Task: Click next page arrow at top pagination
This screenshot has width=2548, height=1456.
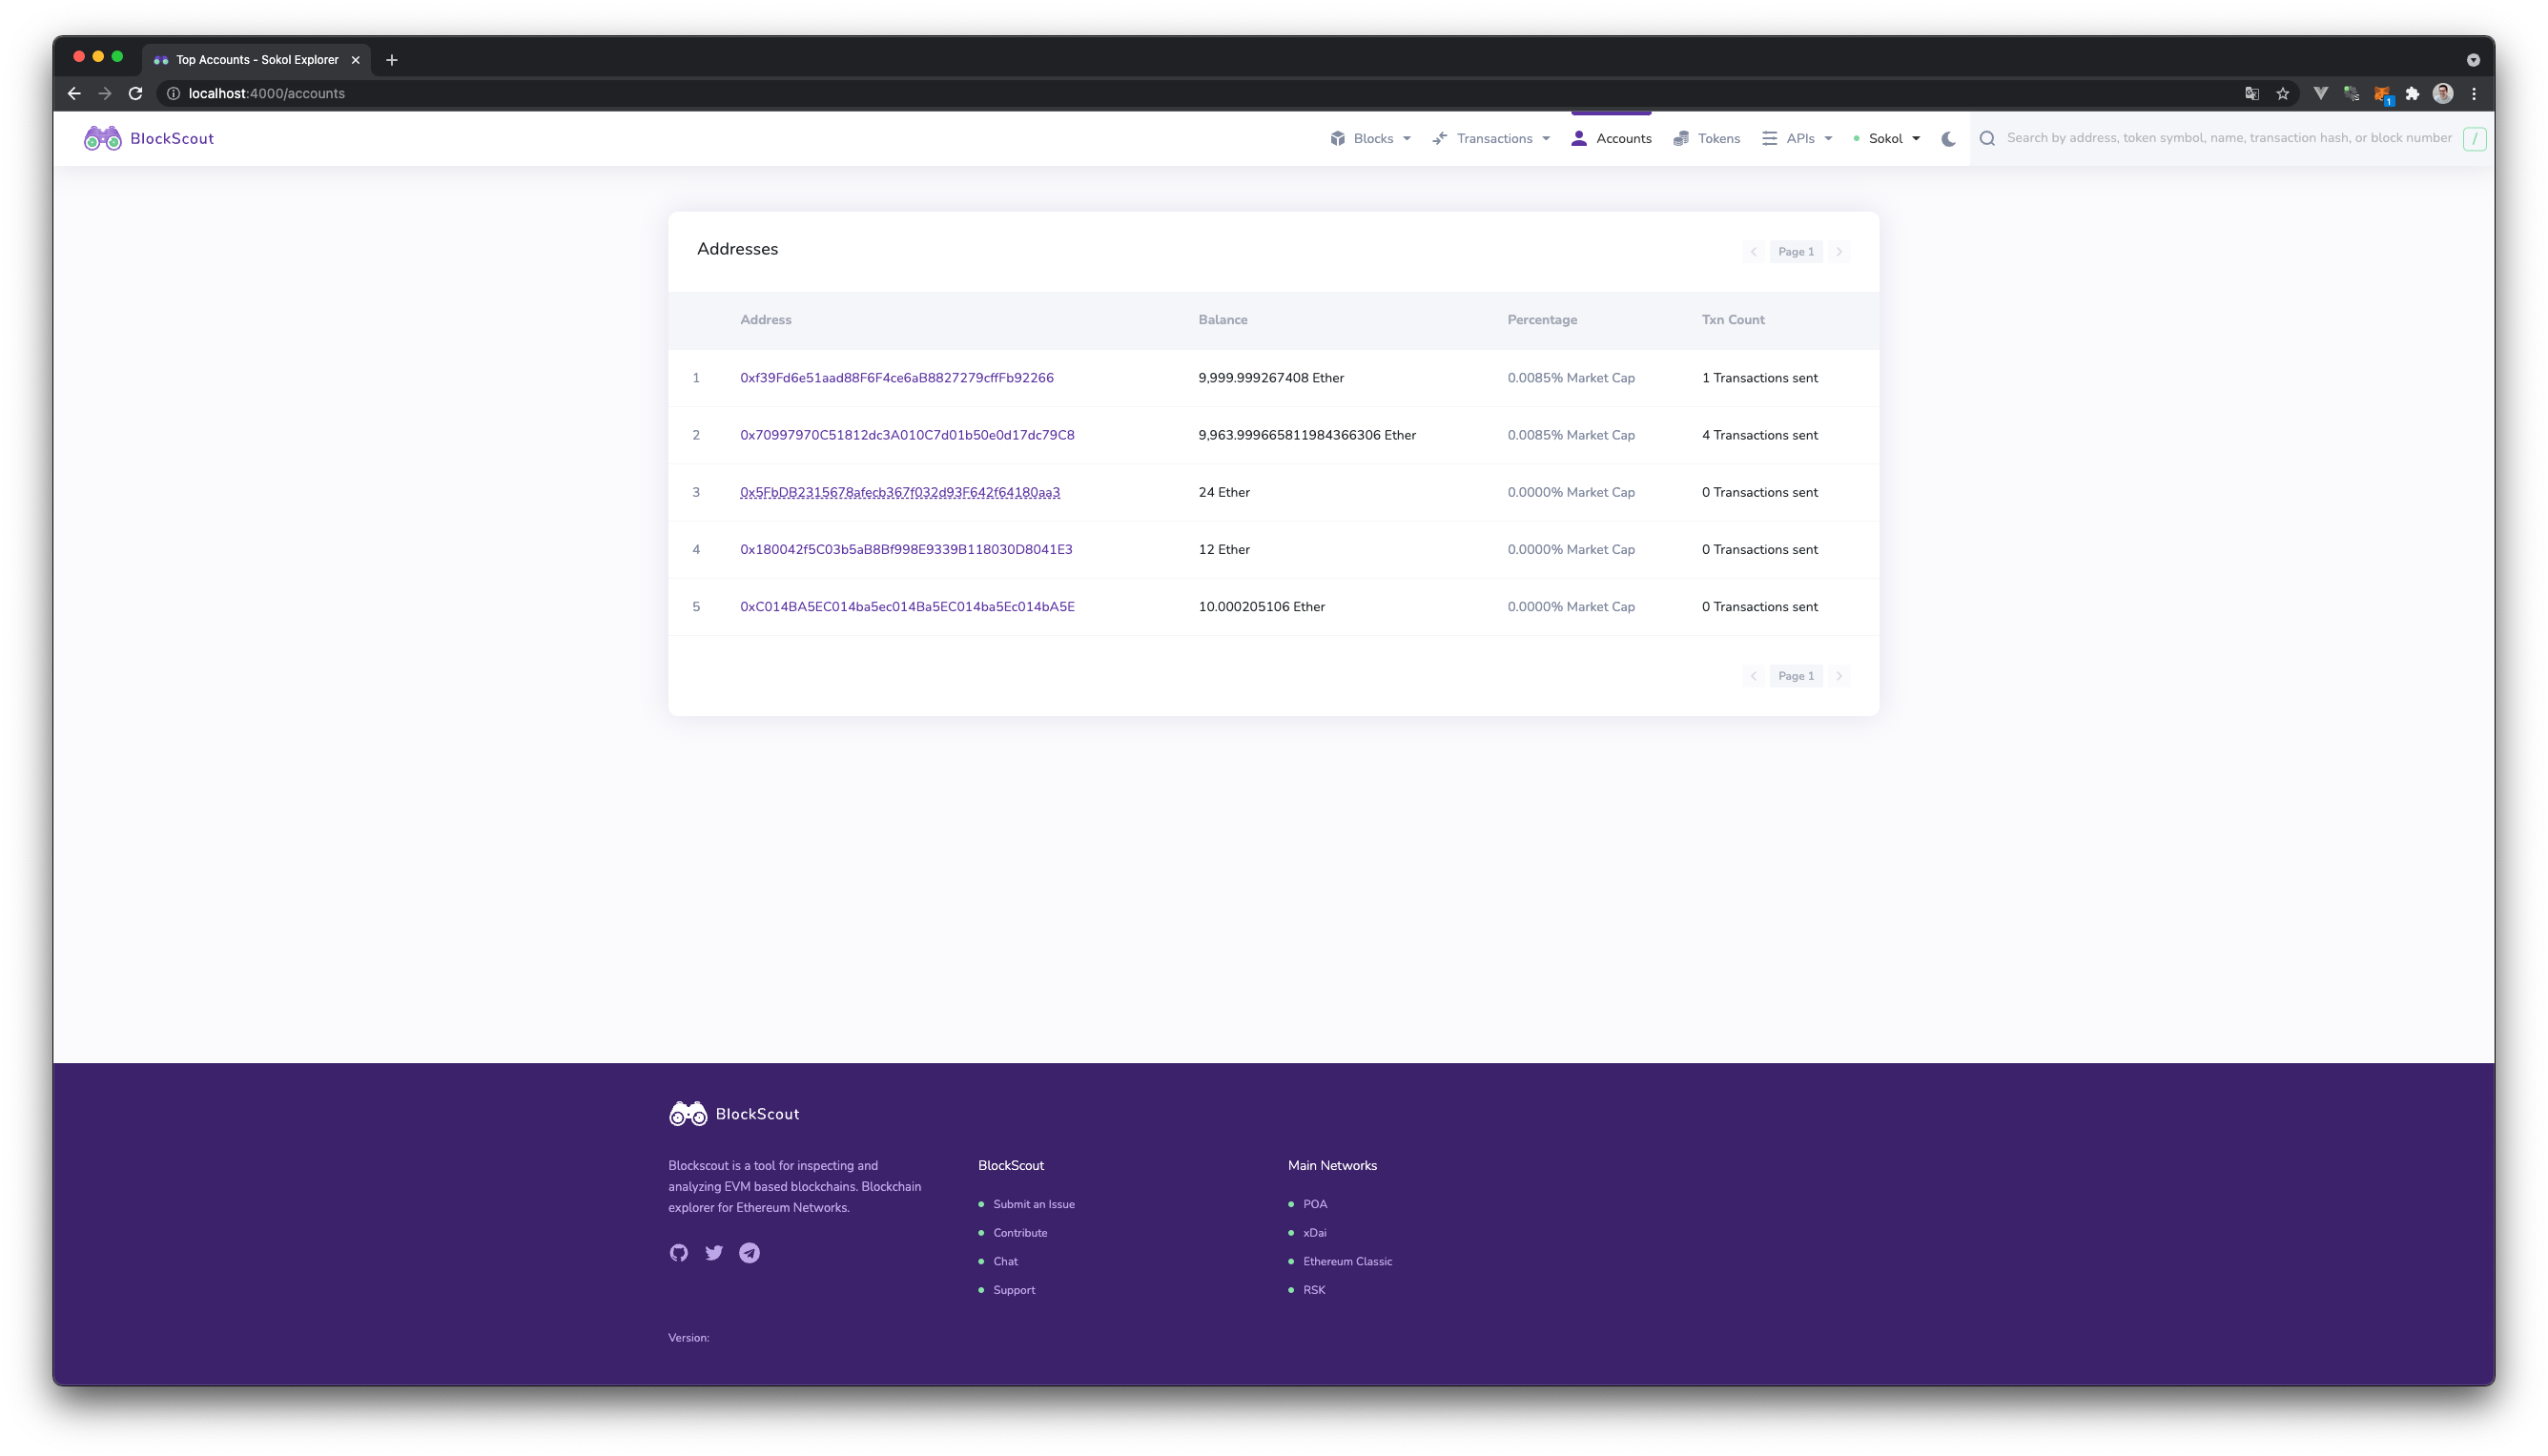Action: point(1839,252)
